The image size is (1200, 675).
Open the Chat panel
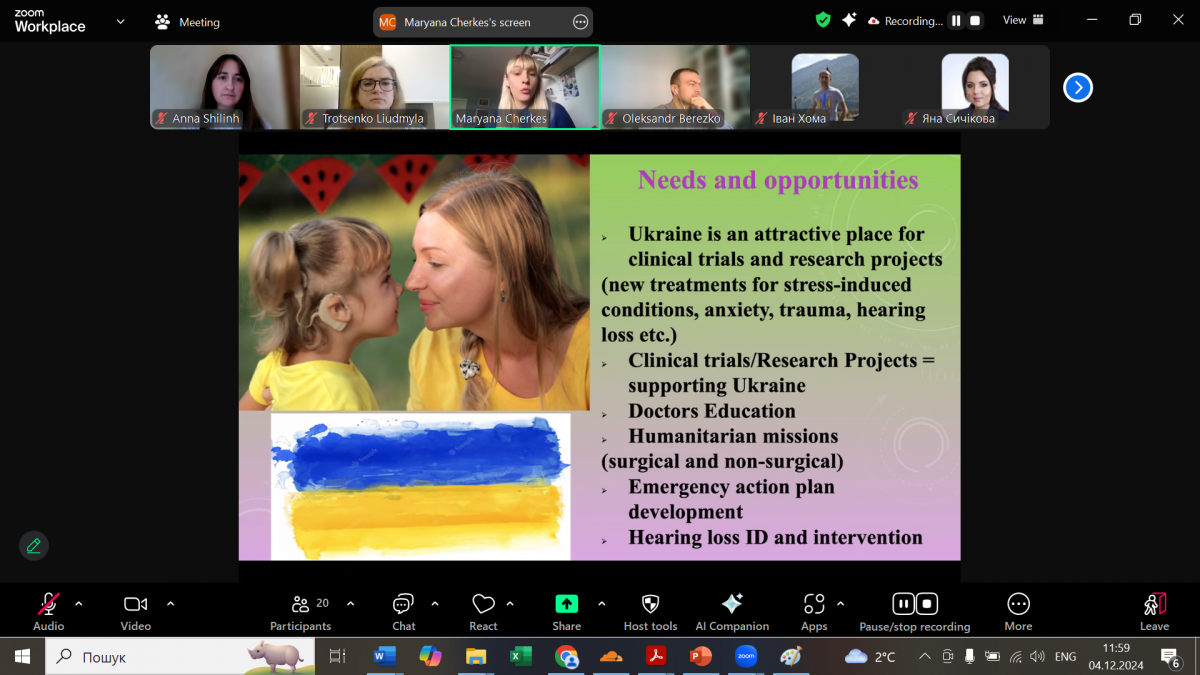point(403,604)
